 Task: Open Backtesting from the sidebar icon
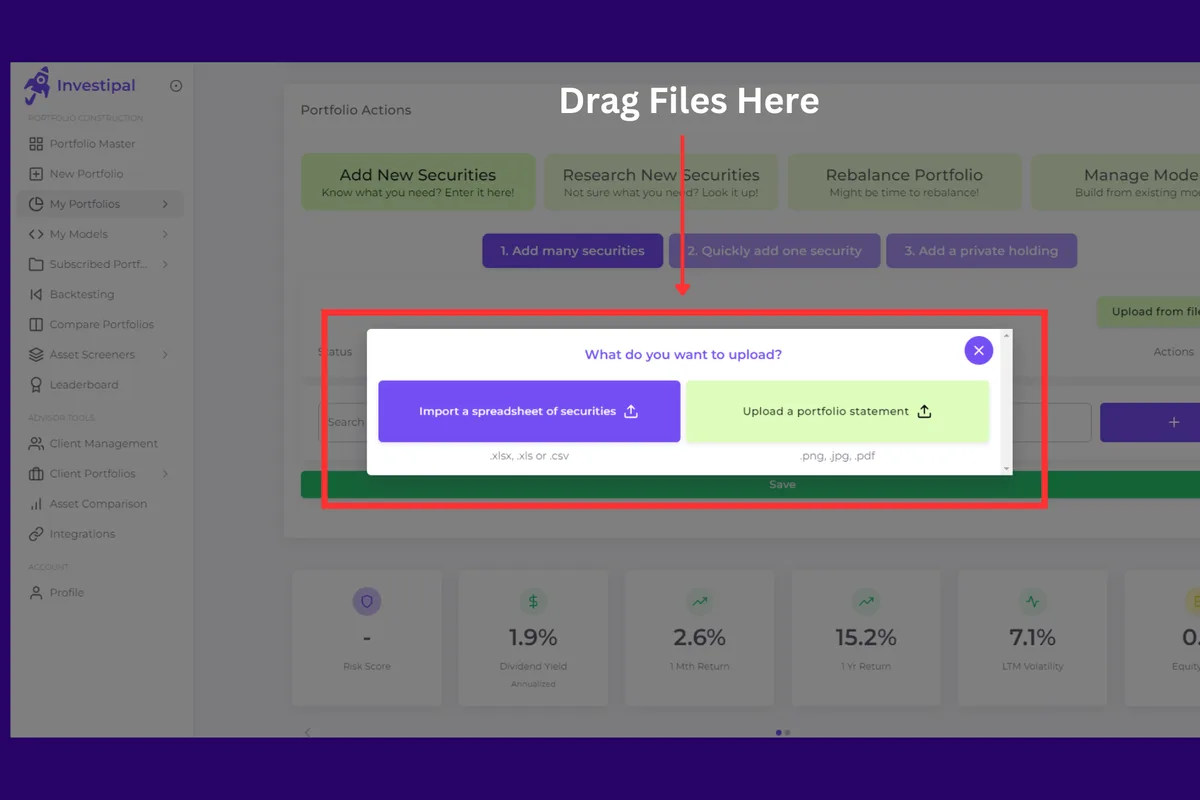34,294
